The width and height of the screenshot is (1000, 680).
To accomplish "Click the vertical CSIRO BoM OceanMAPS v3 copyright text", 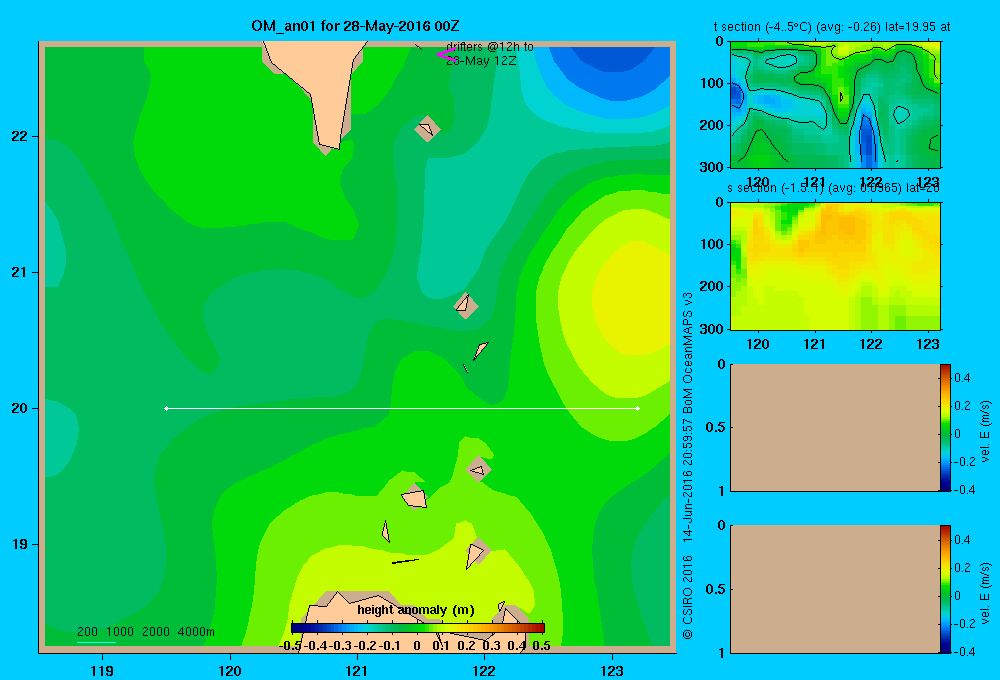I will 688,466.
